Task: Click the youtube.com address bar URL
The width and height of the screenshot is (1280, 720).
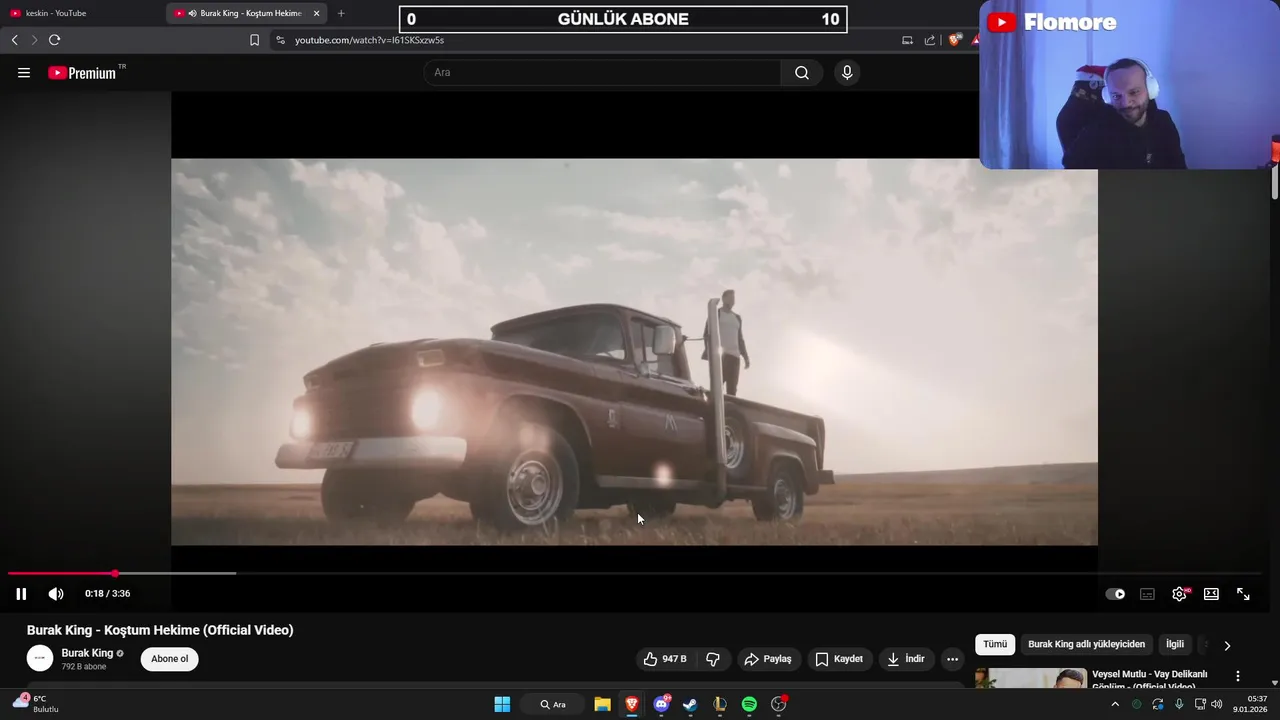Action: [369, 40]
